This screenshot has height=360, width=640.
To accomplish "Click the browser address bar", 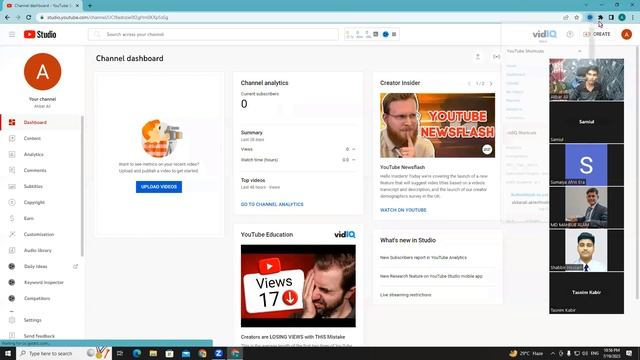I will pos(302,18).
